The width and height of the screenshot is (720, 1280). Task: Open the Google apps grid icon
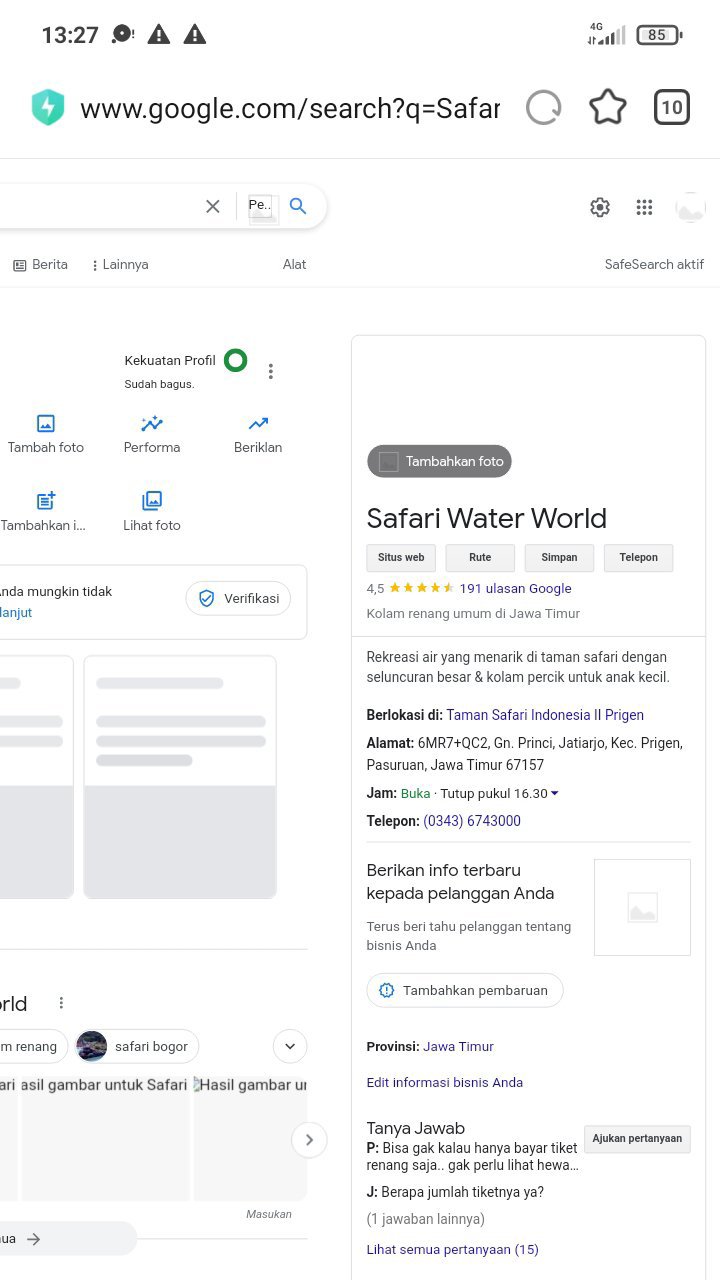645,207
